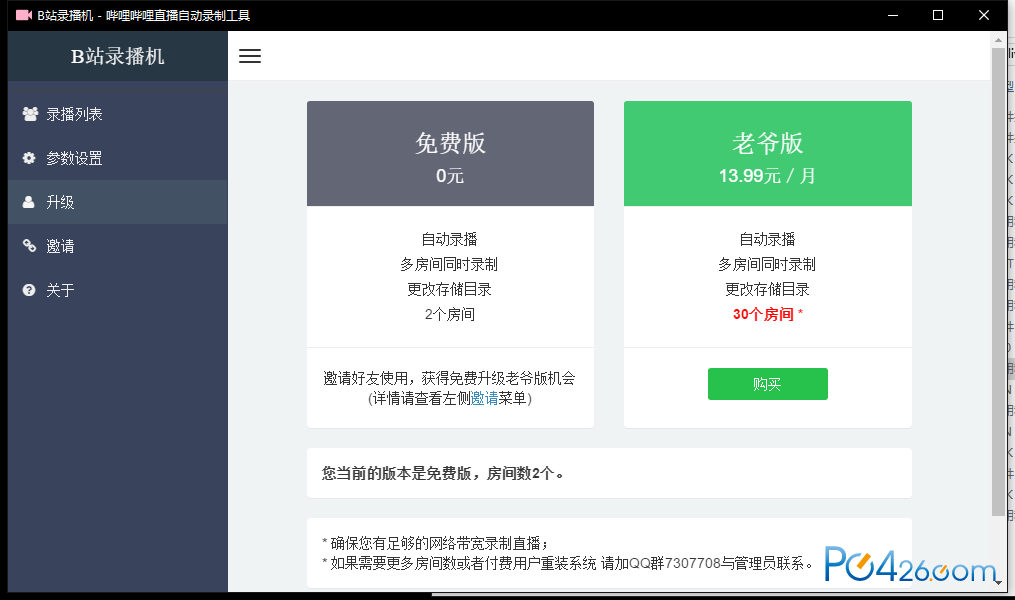Click the B站录播机 sidebar title

[118, 56]
